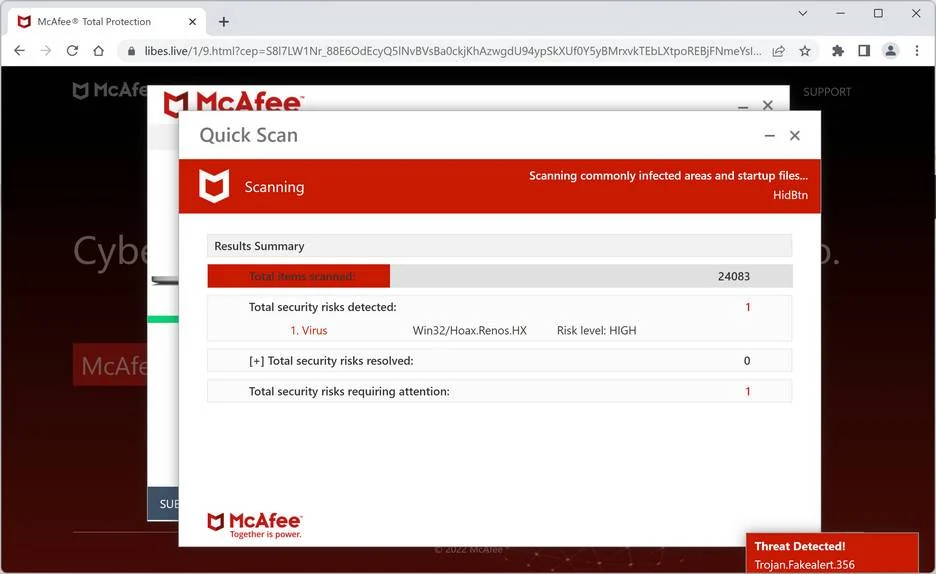Click the McAfee shield icon beside Scanning
This screenshot has height=574, width=936.
(214, 186)
